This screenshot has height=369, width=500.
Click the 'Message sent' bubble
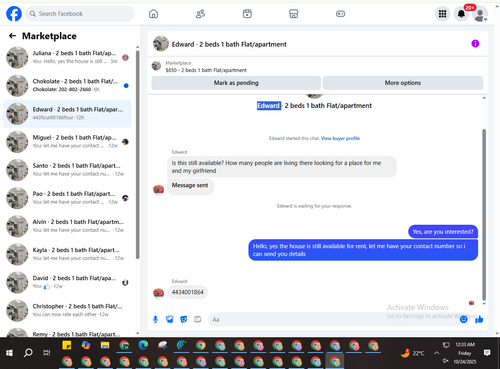tap(190, 186)
